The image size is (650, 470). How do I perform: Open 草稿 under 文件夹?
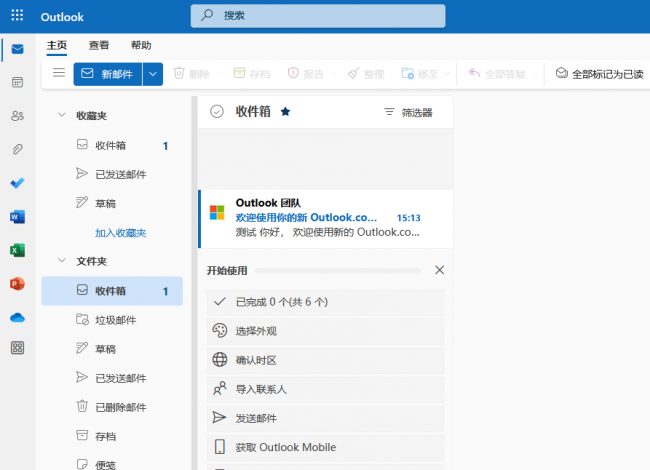tap(112, 349)
